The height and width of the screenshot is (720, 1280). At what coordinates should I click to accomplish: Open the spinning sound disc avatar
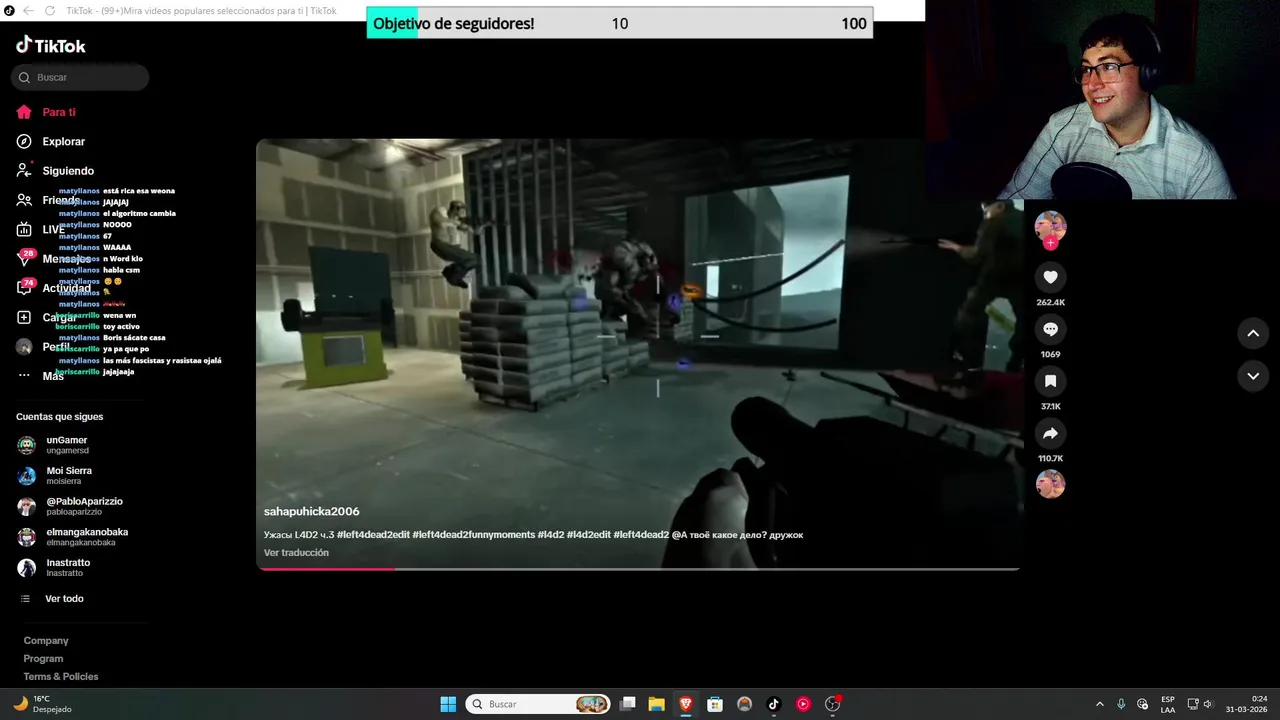click(x=1050, y=484)
